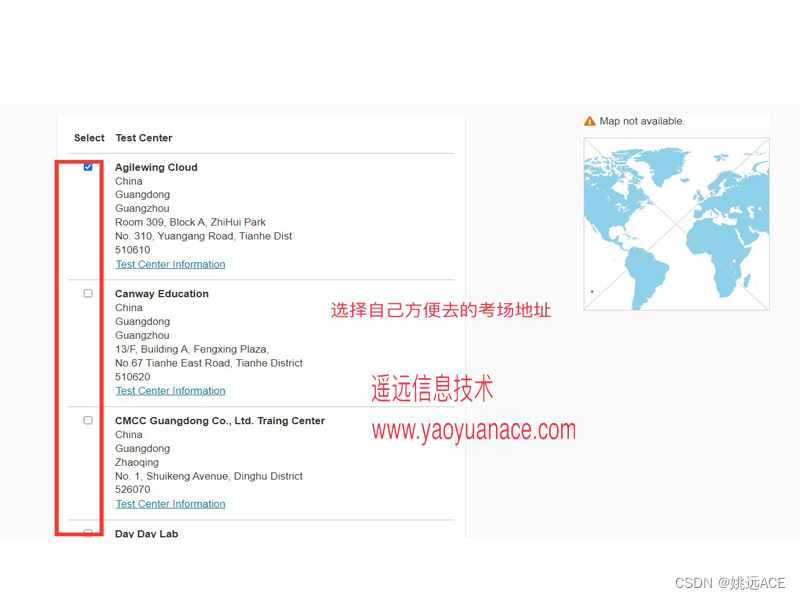Viewport: 800px width, 600px height.
Task: Click the postal code 526070
Action: point(133,490)
